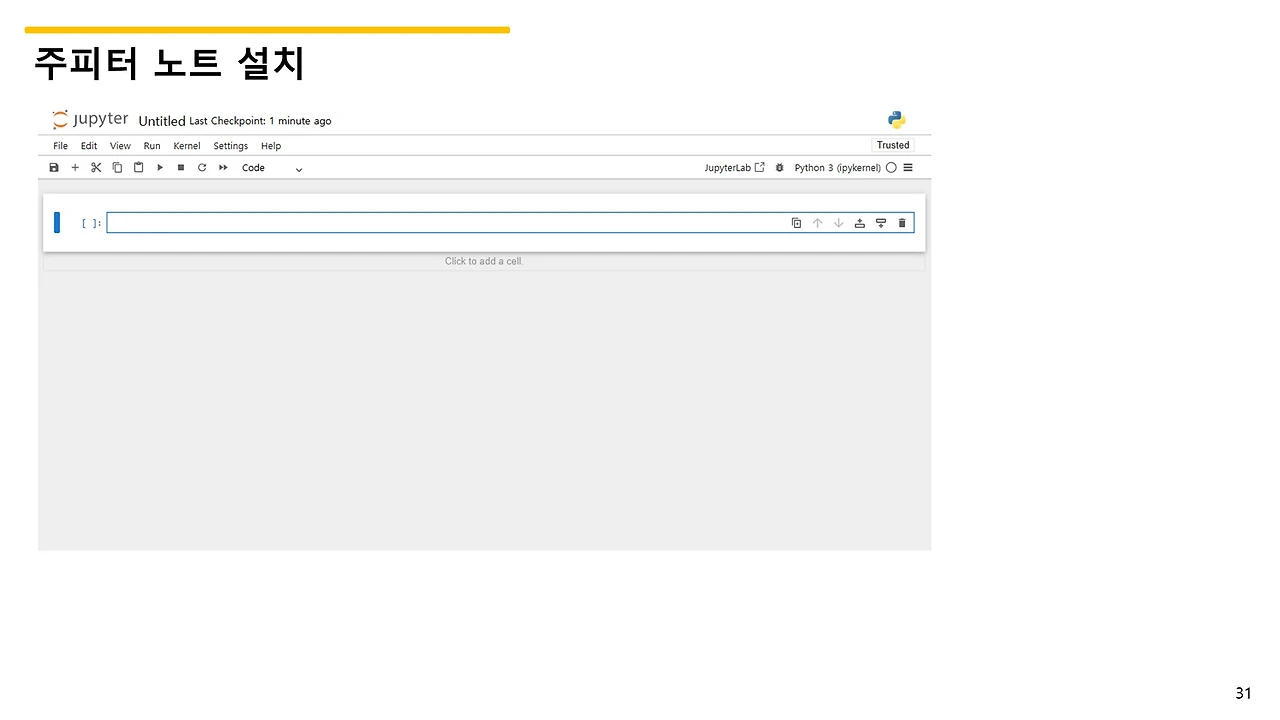Open the cell type dropdown showing Code

271,168
